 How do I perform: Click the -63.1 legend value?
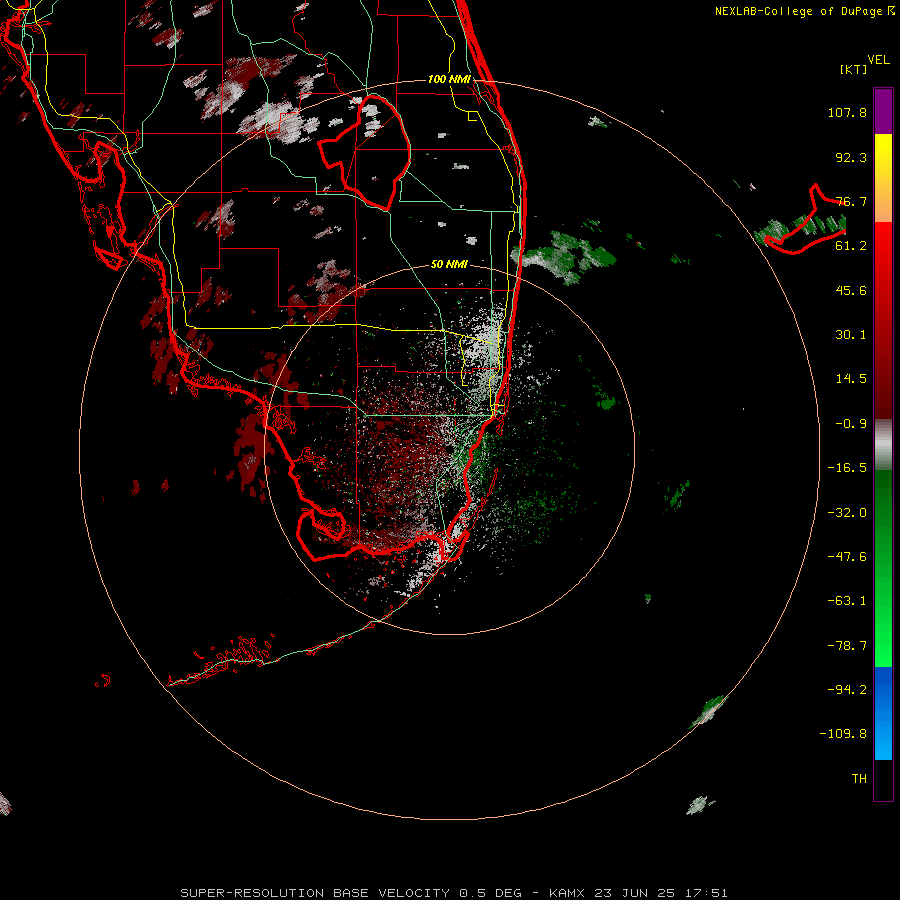pos(847,601)
